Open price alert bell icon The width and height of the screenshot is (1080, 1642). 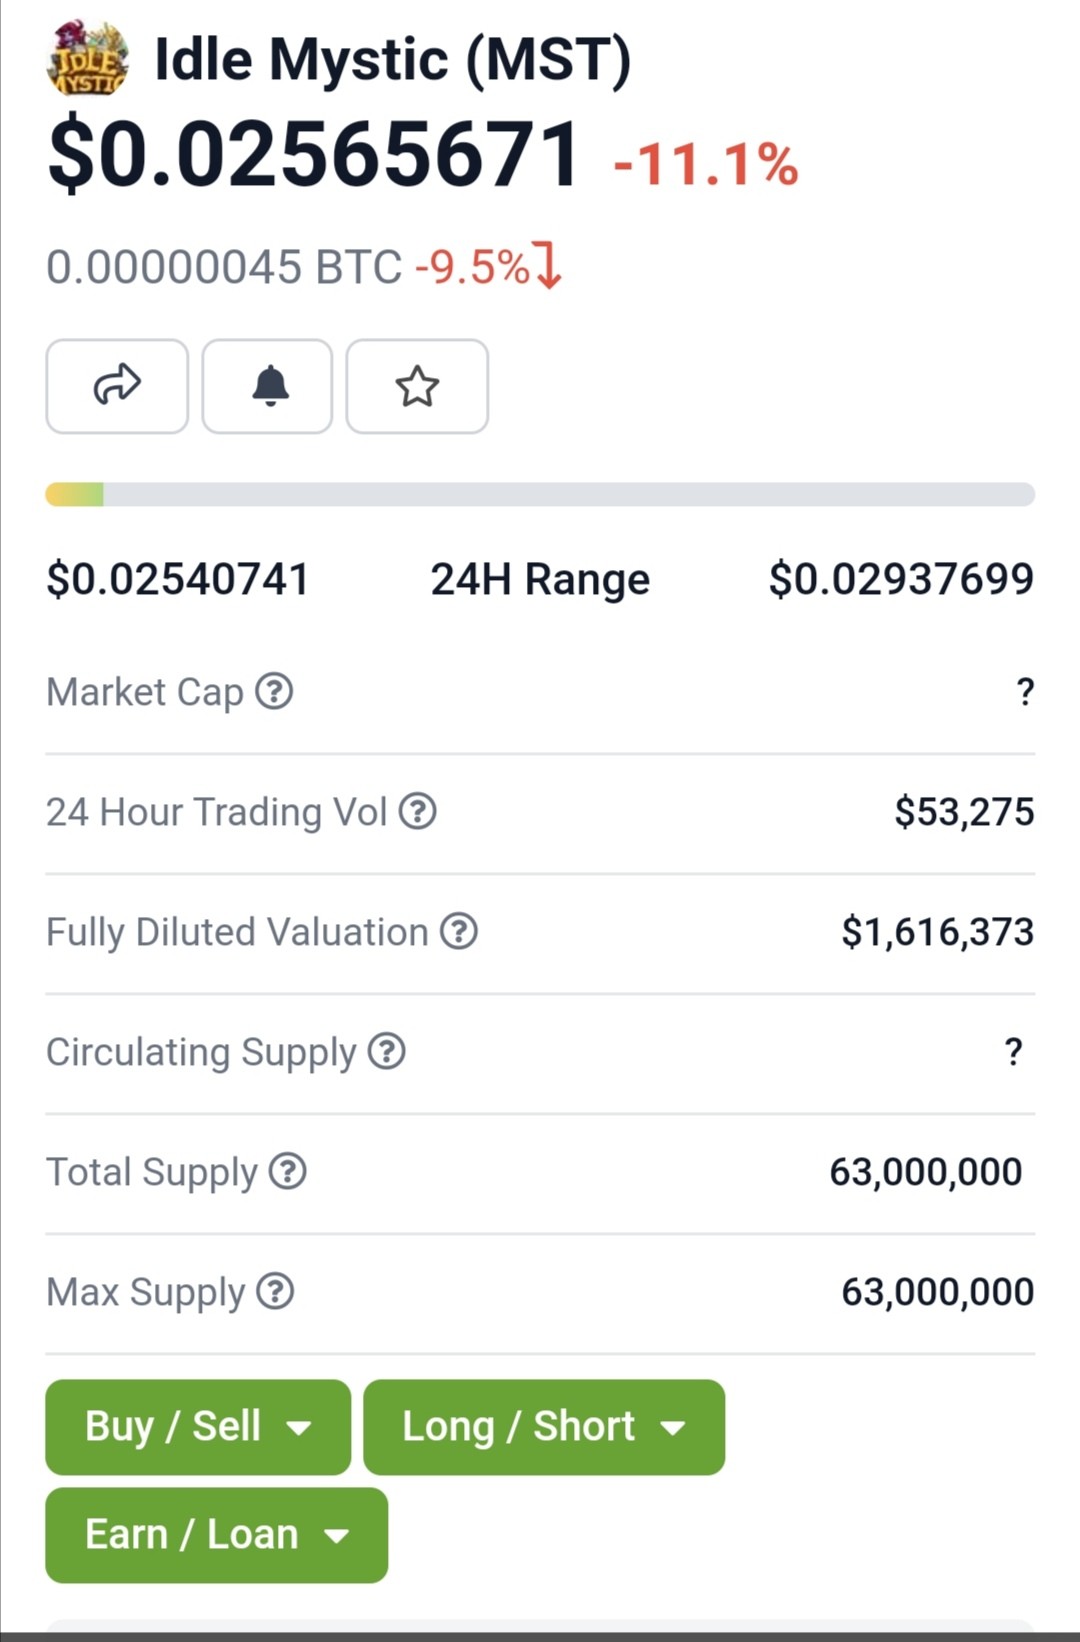pyautogui.click(x=267, y=386)
